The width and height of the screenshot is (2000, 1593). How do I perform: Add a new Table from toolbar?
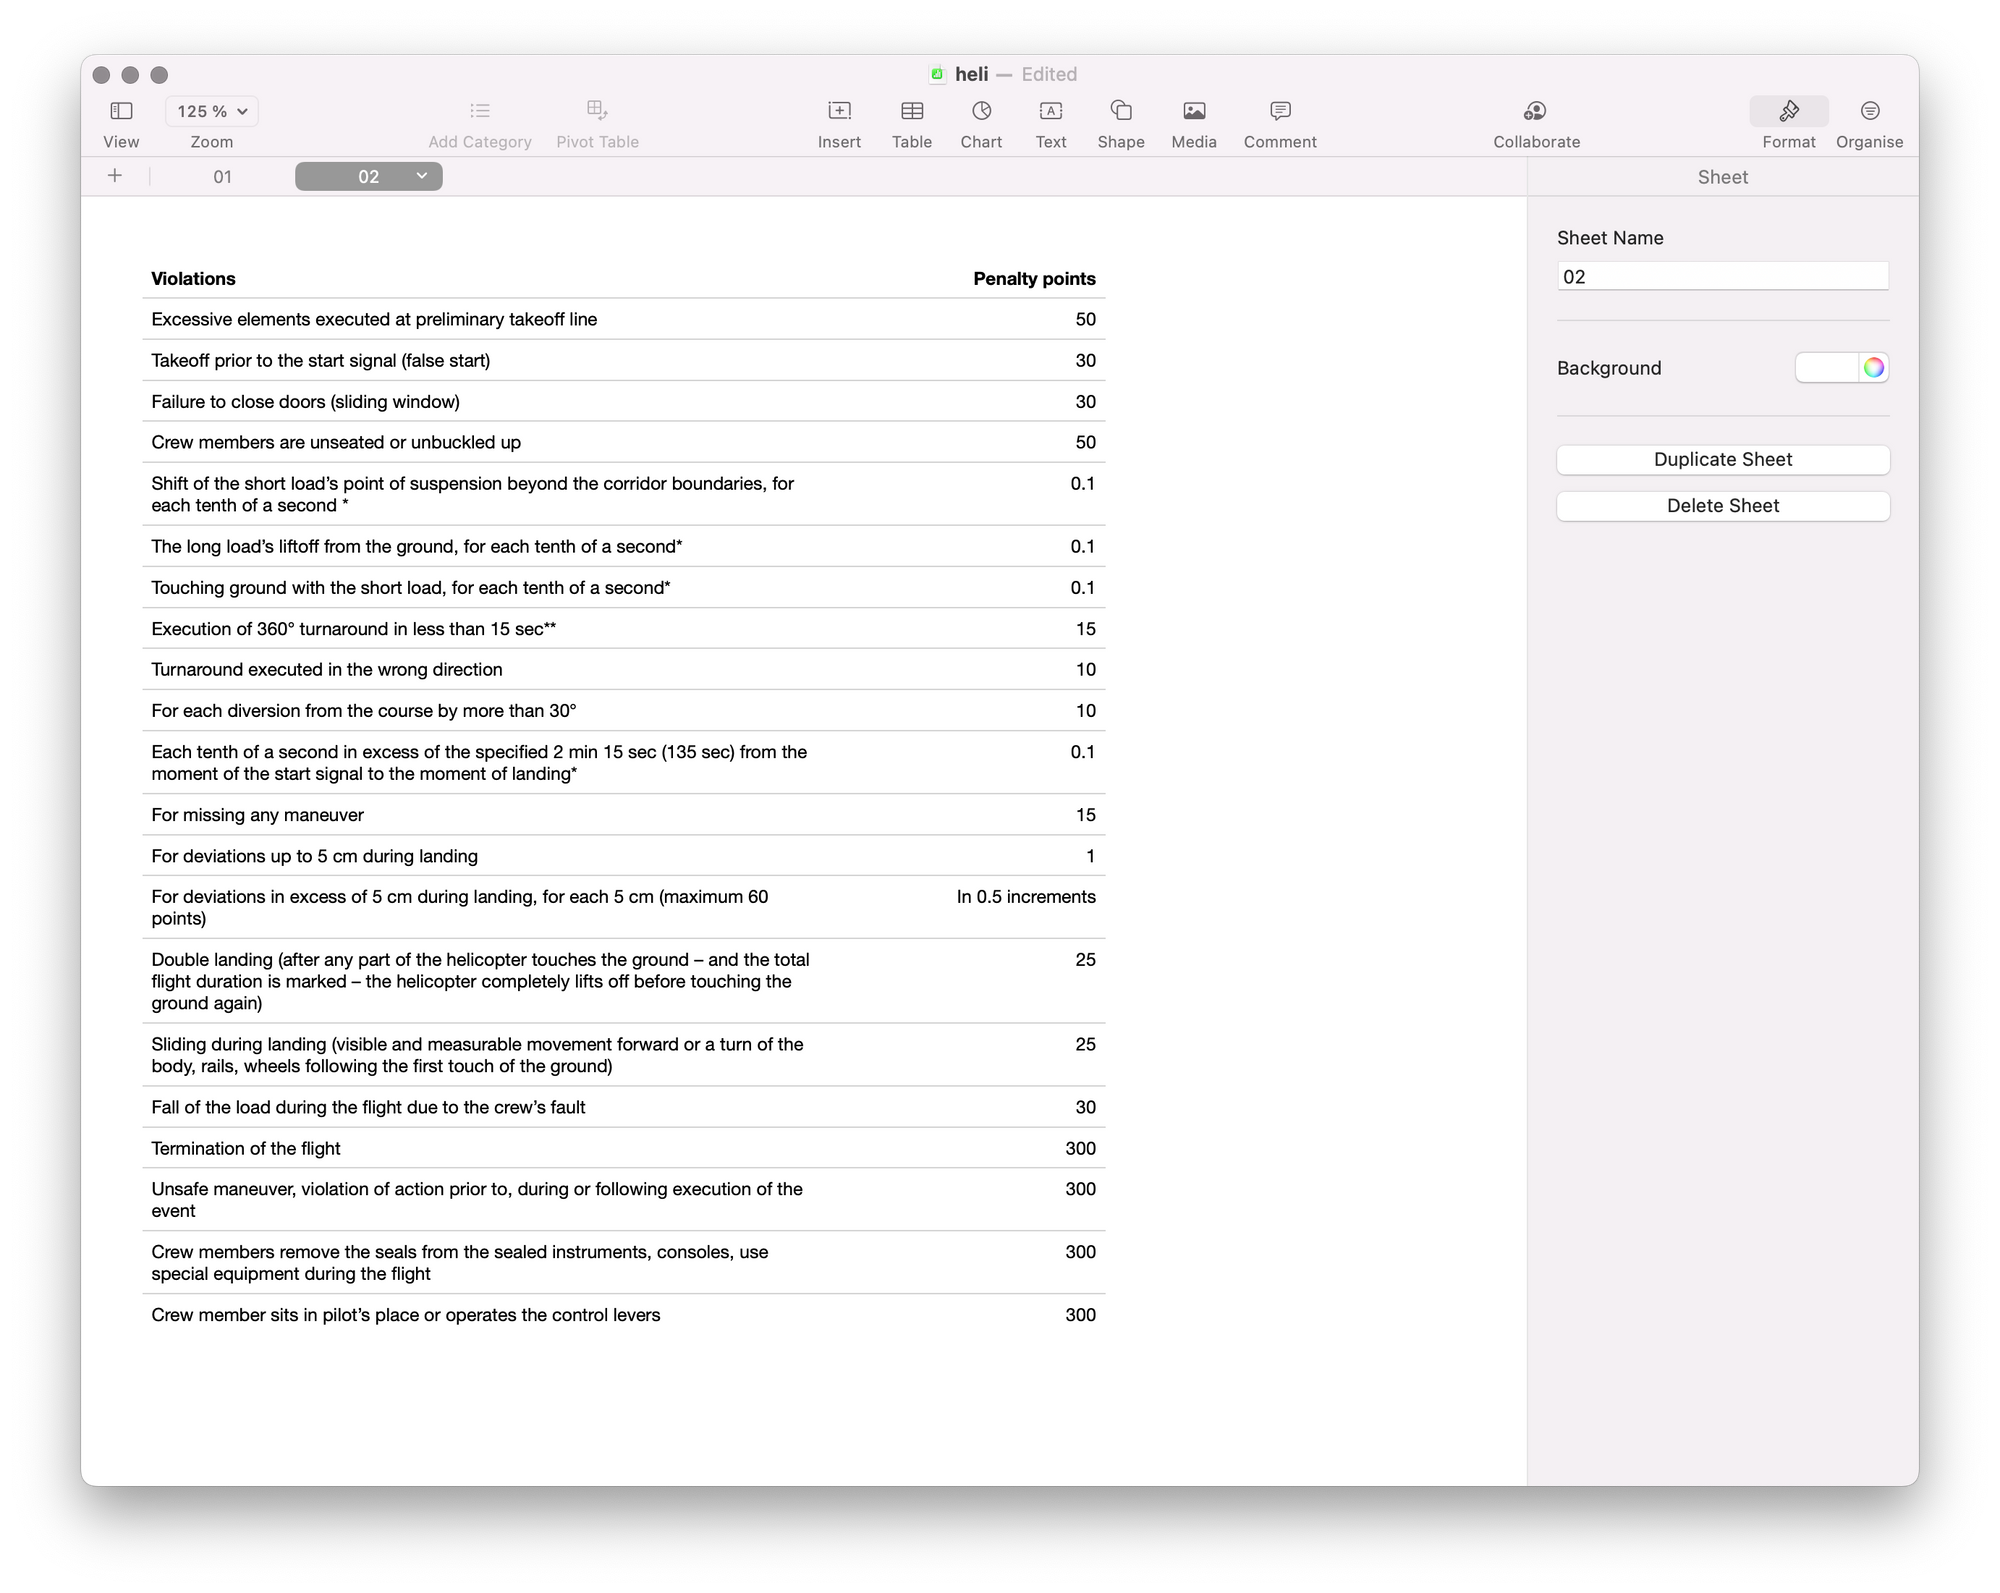[x=911, y=111]
